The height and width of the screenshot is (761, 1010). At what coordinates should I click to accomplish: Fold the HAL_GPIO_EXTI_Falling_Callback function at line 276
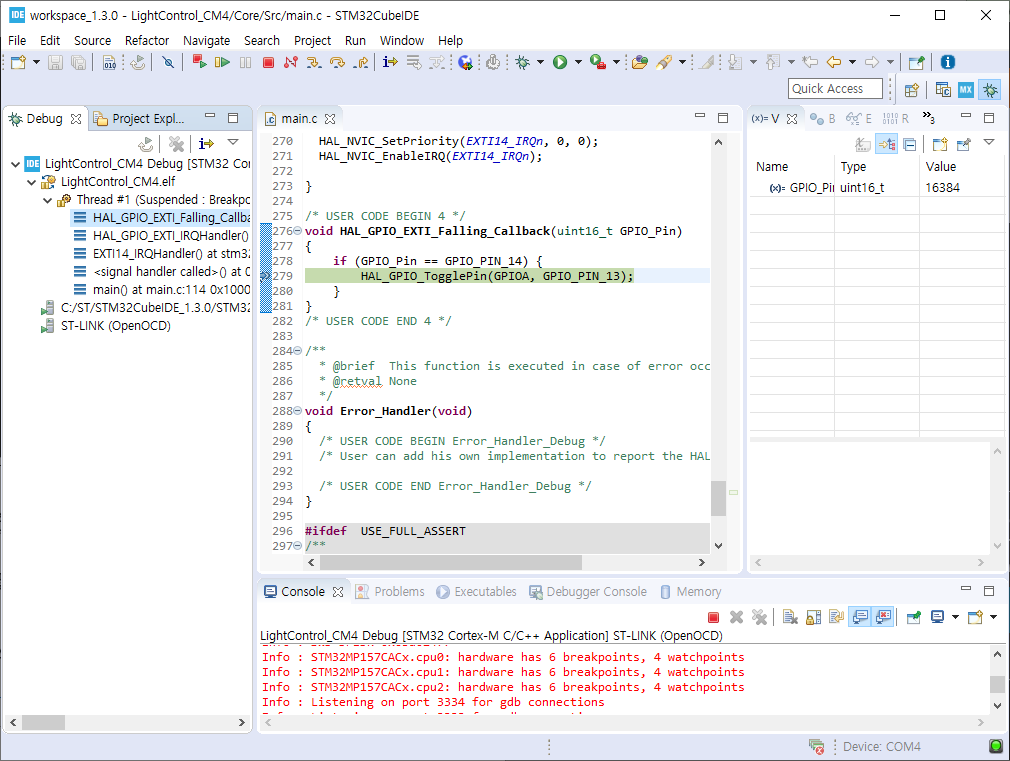coord(298,231)
